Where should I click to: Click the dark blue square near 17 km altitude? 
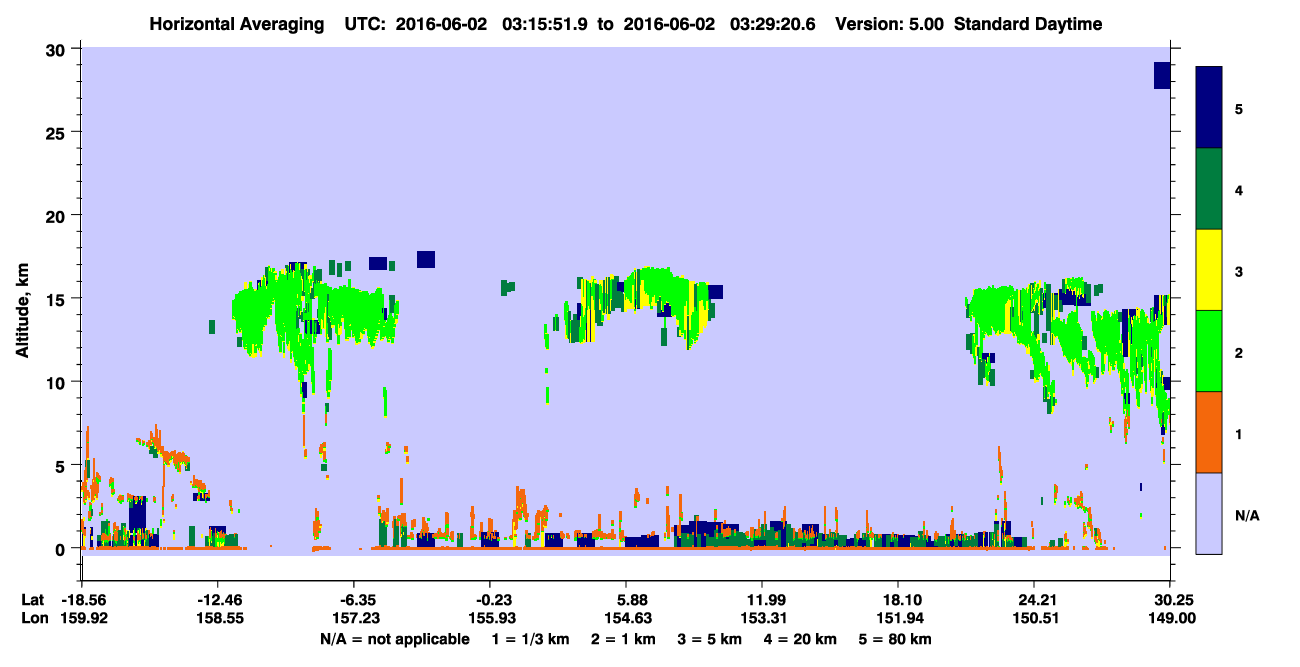coord(426,259)
